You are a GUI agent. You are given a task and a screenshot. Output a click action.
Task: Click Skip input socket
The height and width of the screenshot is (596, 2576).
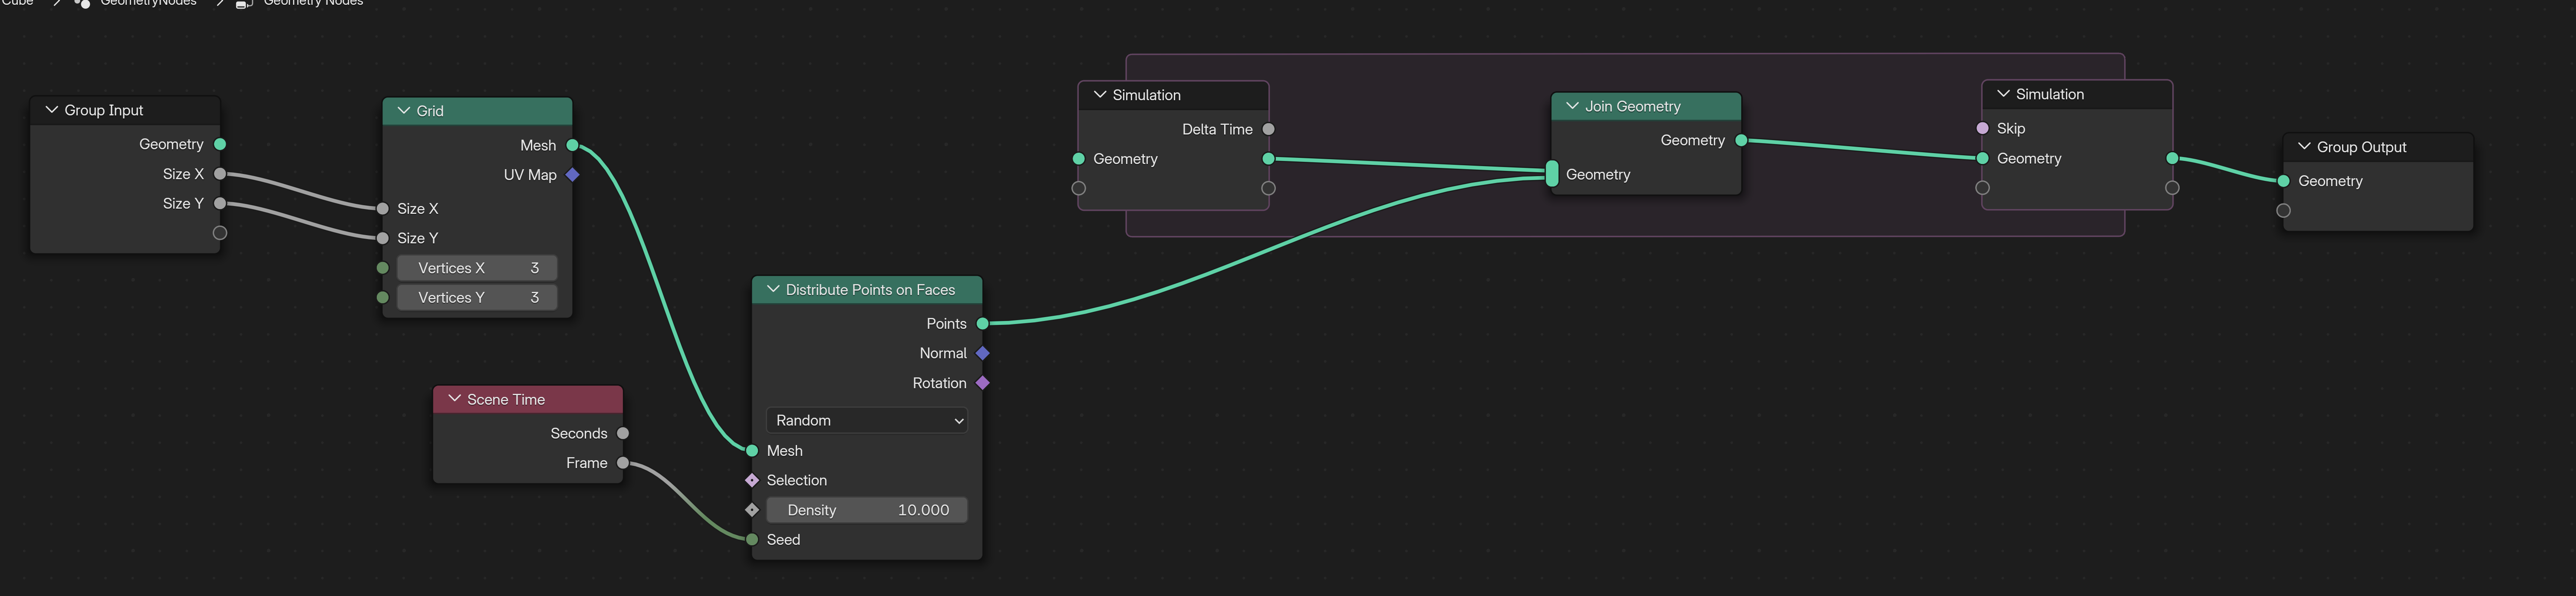click(1982, 128)
